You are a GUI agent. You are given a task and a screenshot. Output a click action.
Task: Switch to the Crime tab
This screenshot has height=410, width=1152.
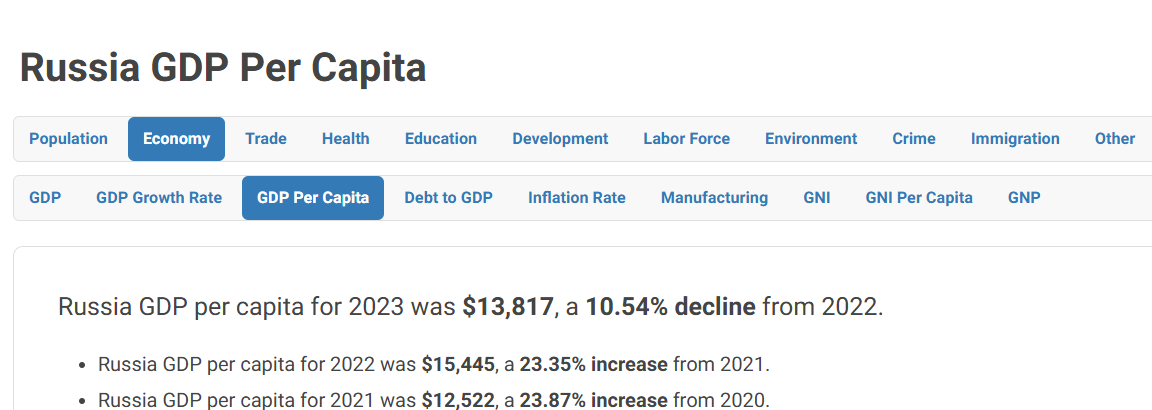tap(914, 139)
